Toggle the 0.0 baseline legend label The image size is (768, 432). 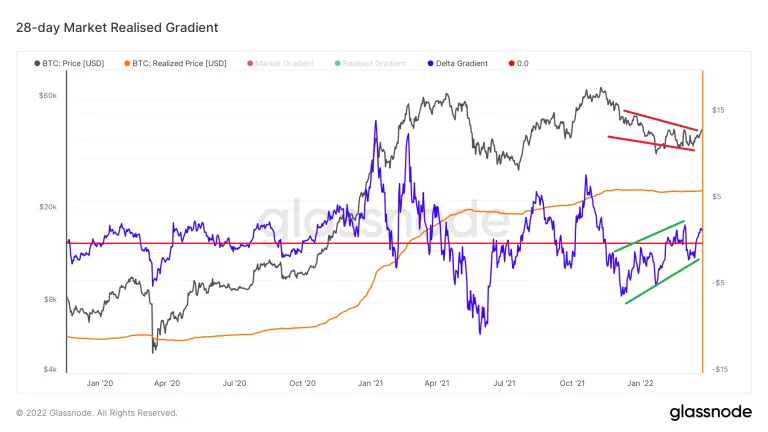click(523, 63)
